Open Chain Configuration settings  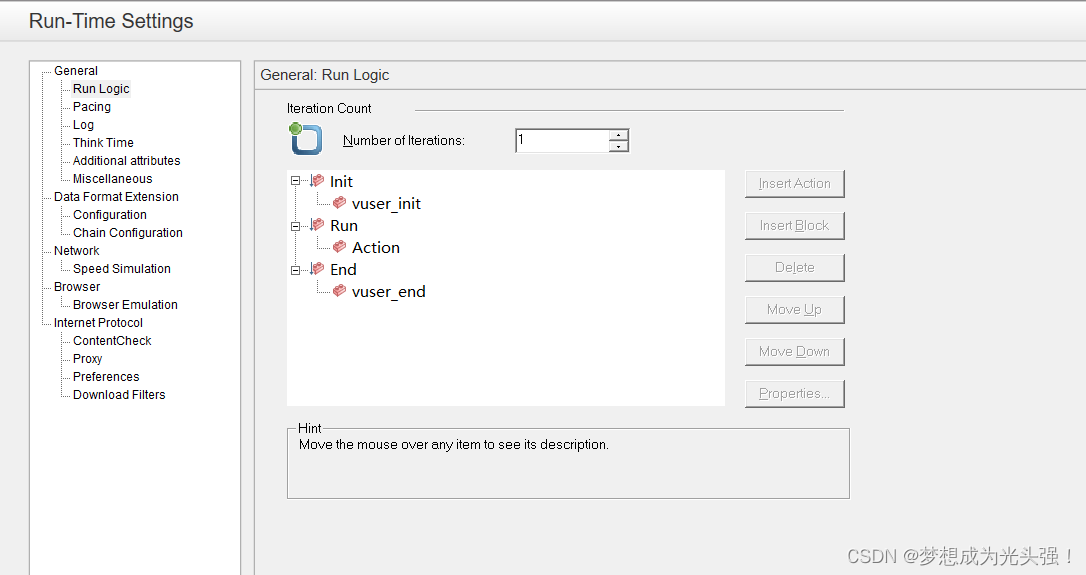(128, 233)
